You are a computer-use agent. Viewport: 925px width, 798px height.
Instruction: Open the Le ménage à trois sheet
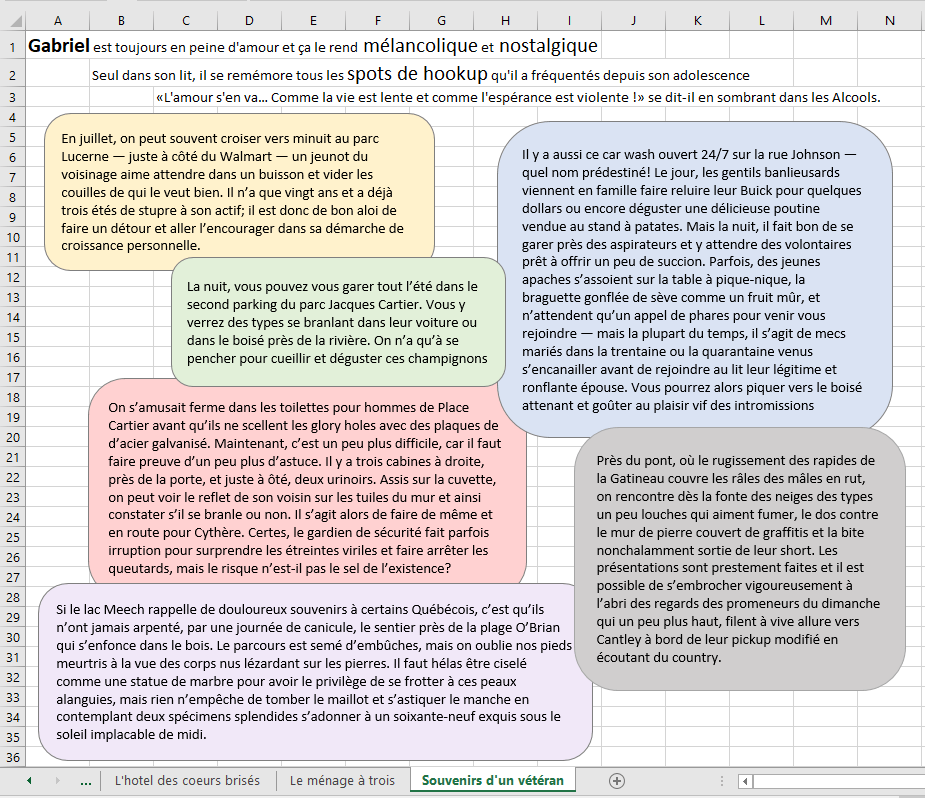click(x=342, y=781)
